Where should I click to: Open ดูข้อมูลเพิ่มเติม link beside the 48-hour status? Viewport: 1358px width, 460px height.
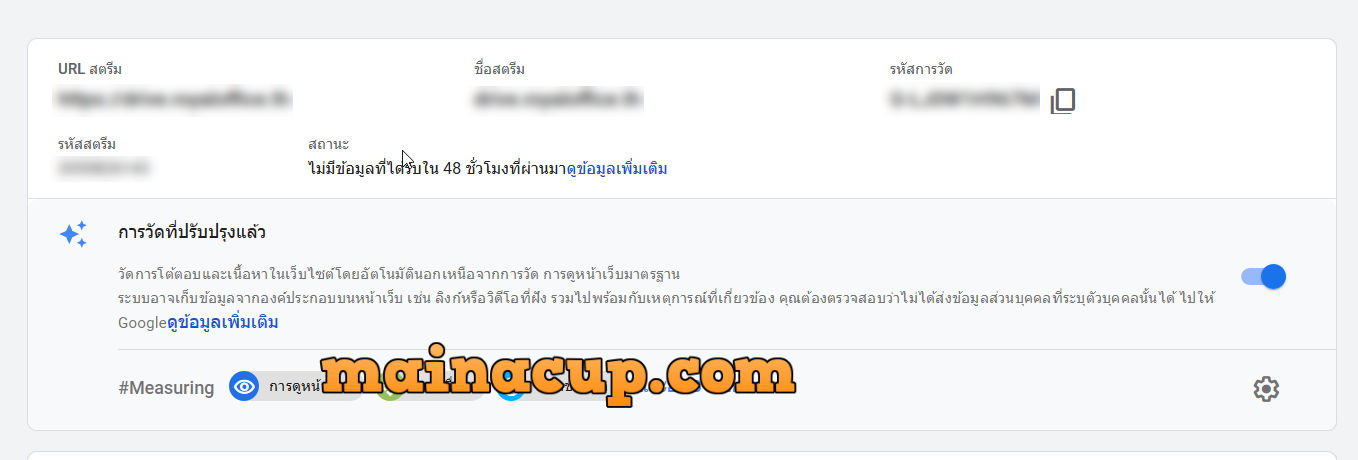click(x=617, y=169)
